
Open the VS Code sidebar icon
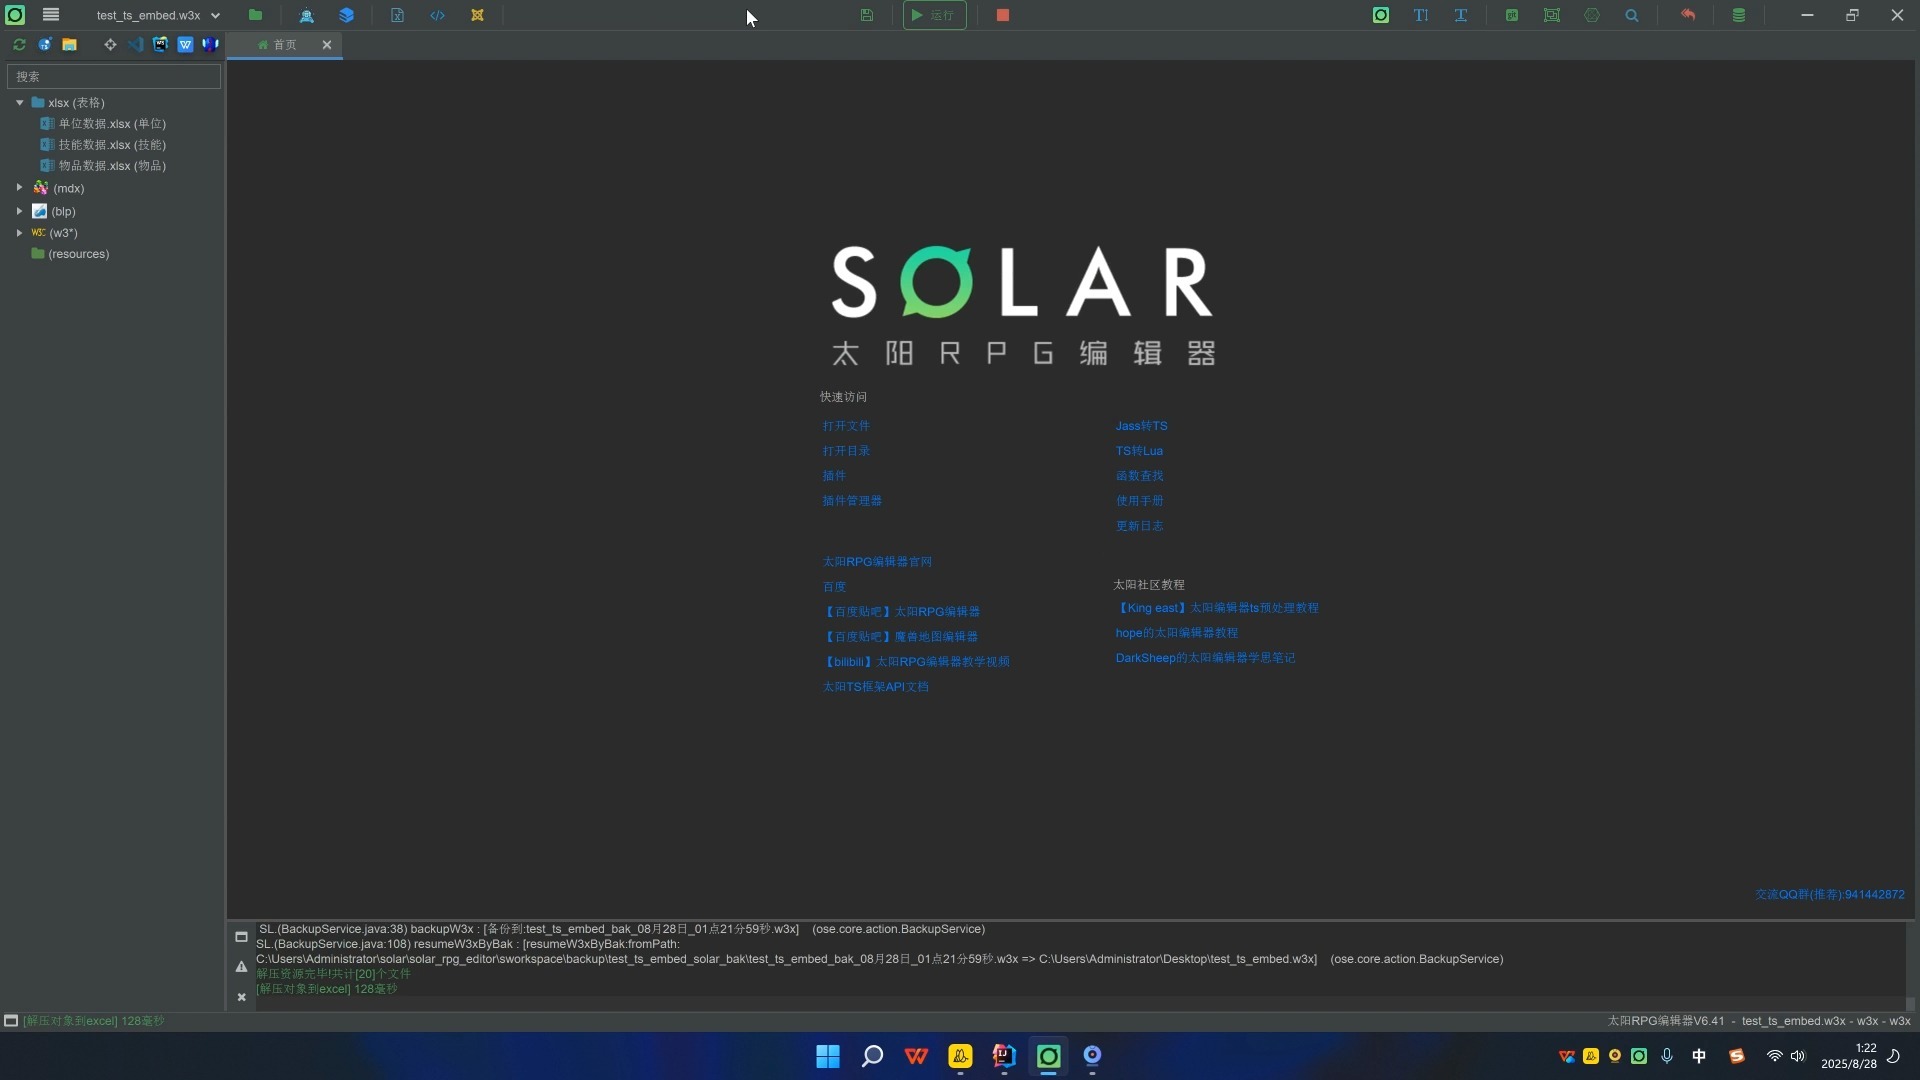(136, 44)
